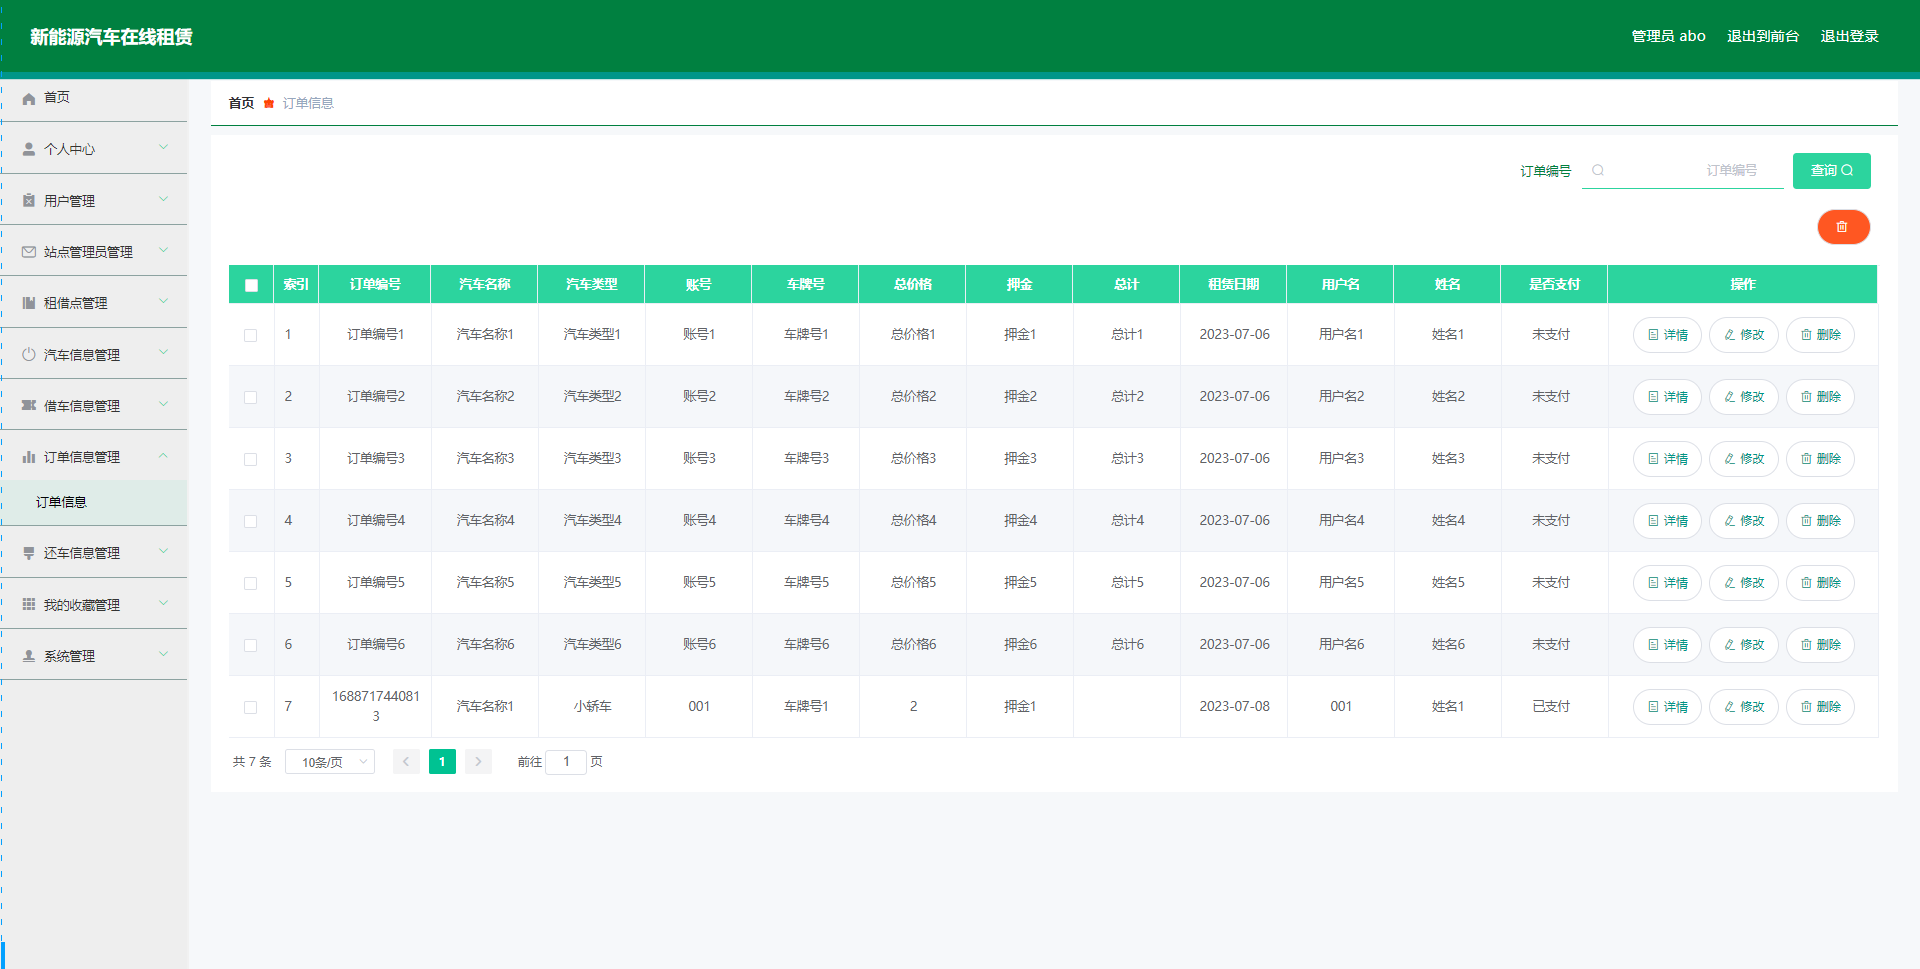Click the 管理员 abo label
The width and height of the screenshot is (1920, 969).
pyautogui.click(x=1668, y=36)
